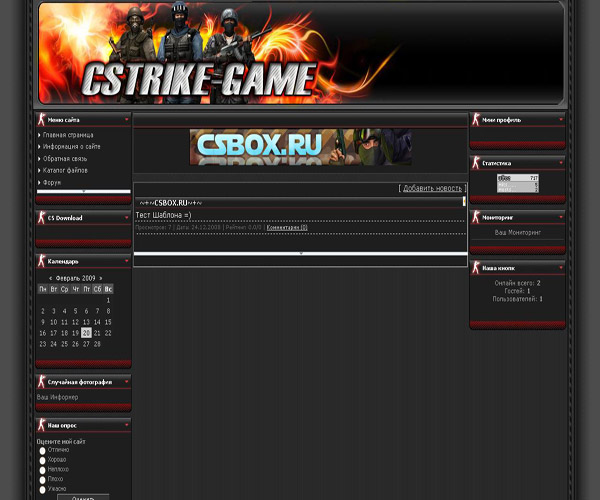
Task: Open the Главная страница menu item
Action: coord(68,134)
